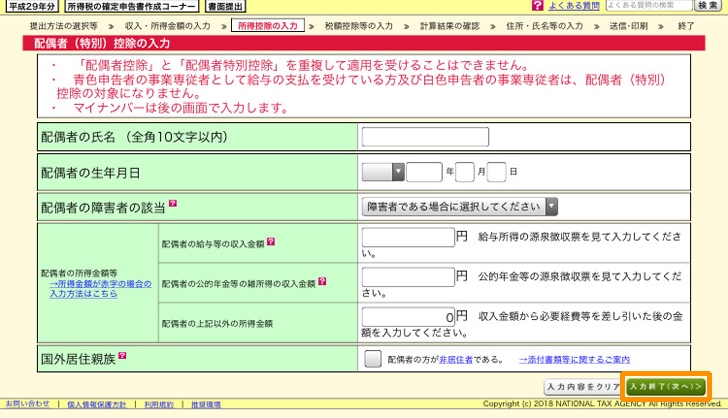Open help icon beside 配偶者の障害者の該当
The image size is (728, 418).
tap(173, 203)
